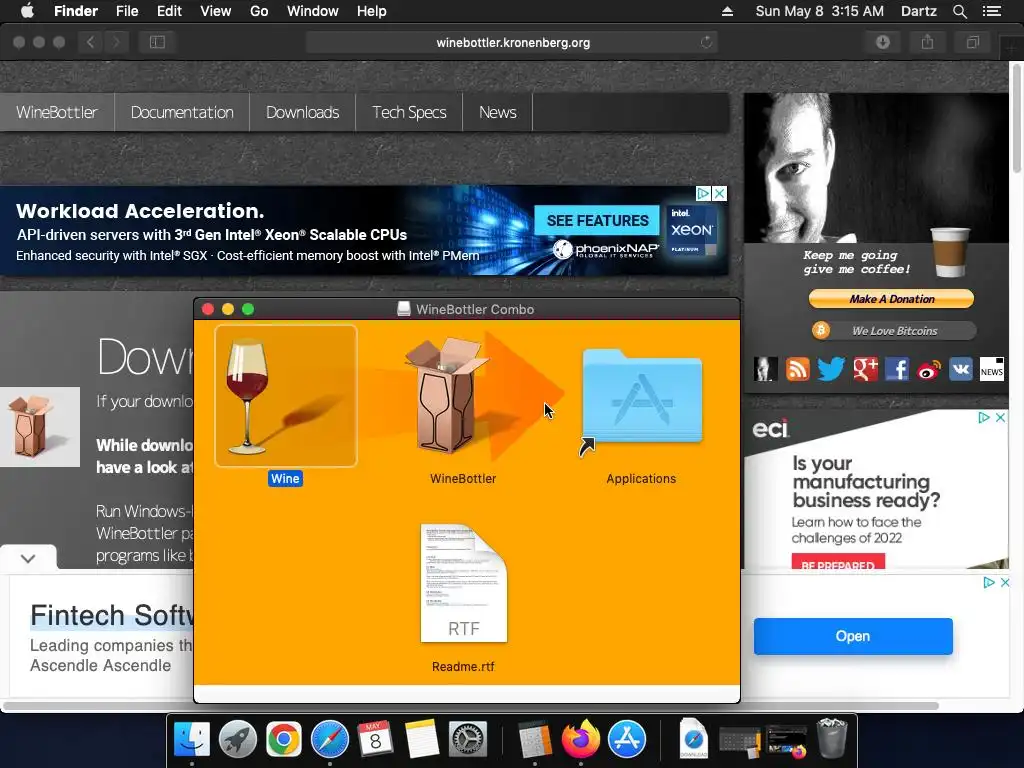Open the Weibo icon
Image resolution: width=1024 pixels, height=768 pixels.
click(929, 370)
